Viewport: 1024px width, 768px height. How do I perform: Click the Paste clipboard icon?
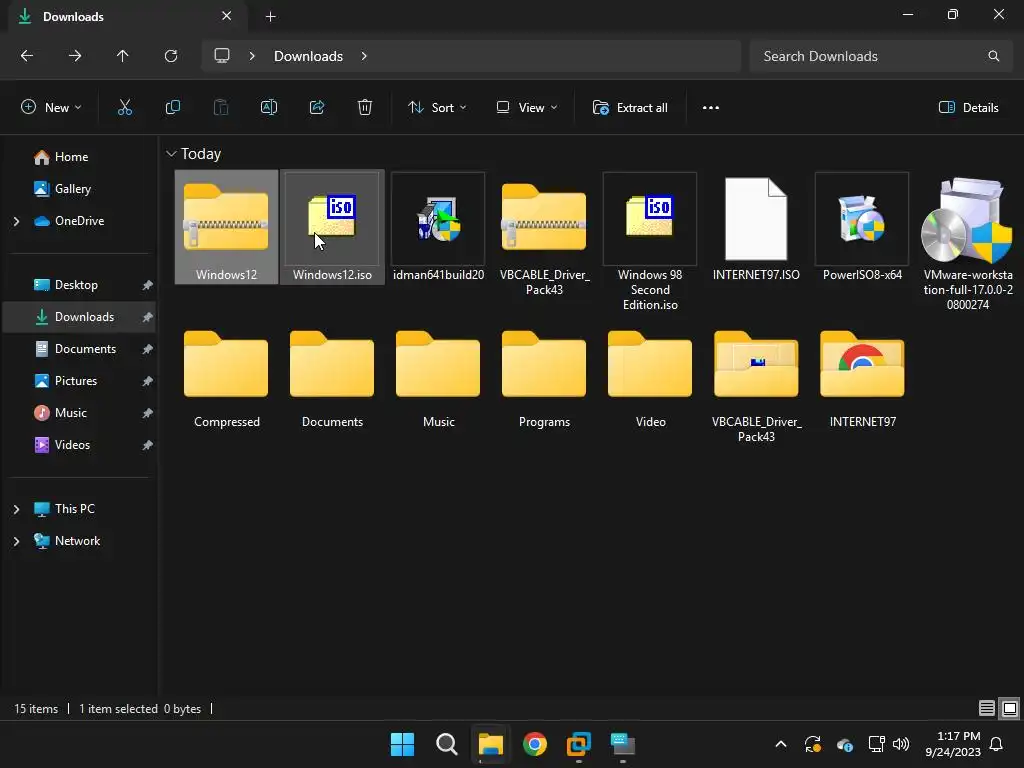tap(221, 108)
